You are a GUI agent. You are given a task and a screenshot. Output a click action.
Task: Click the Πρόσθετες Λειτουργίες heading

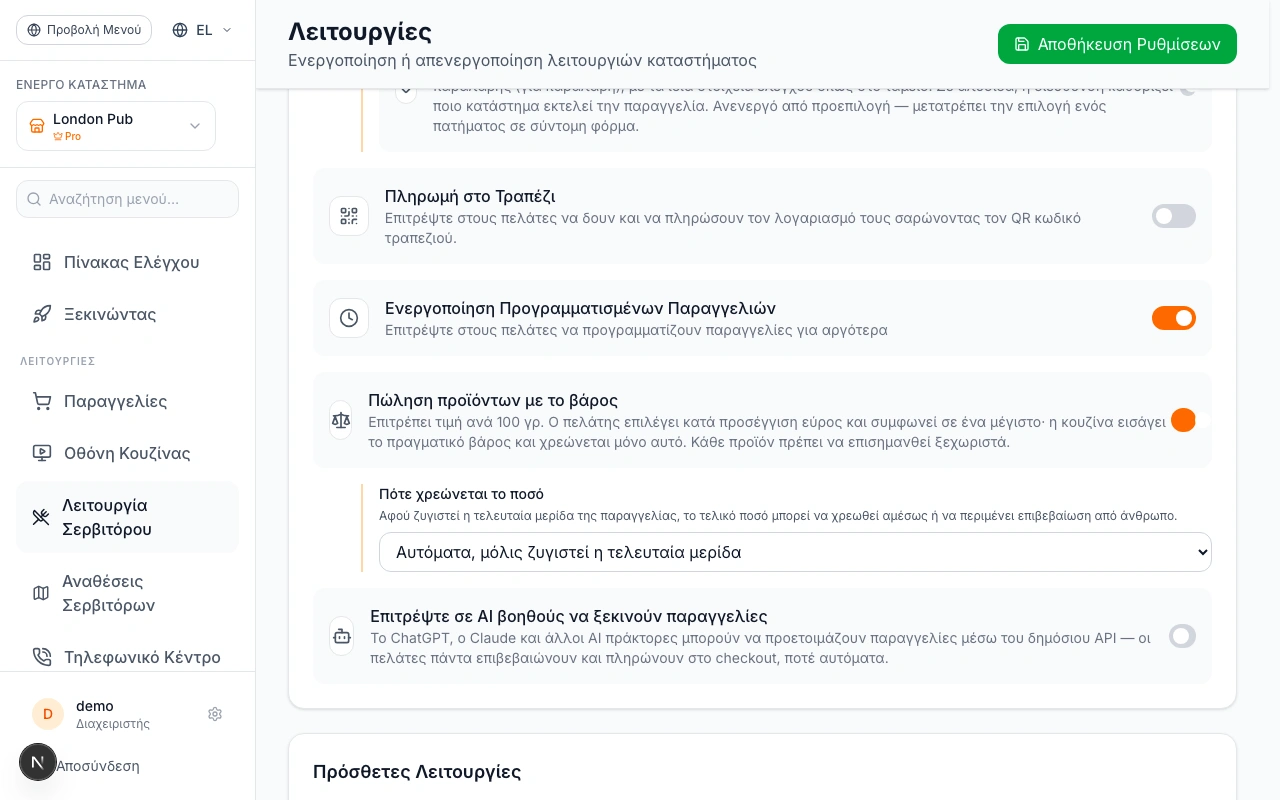click(x=417, y=771)
